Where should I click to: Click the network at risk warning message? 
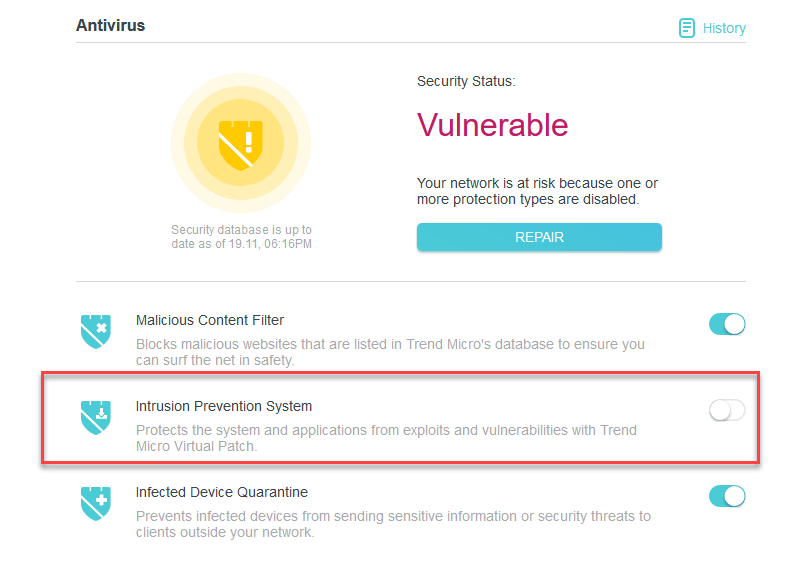pos(537,191)
